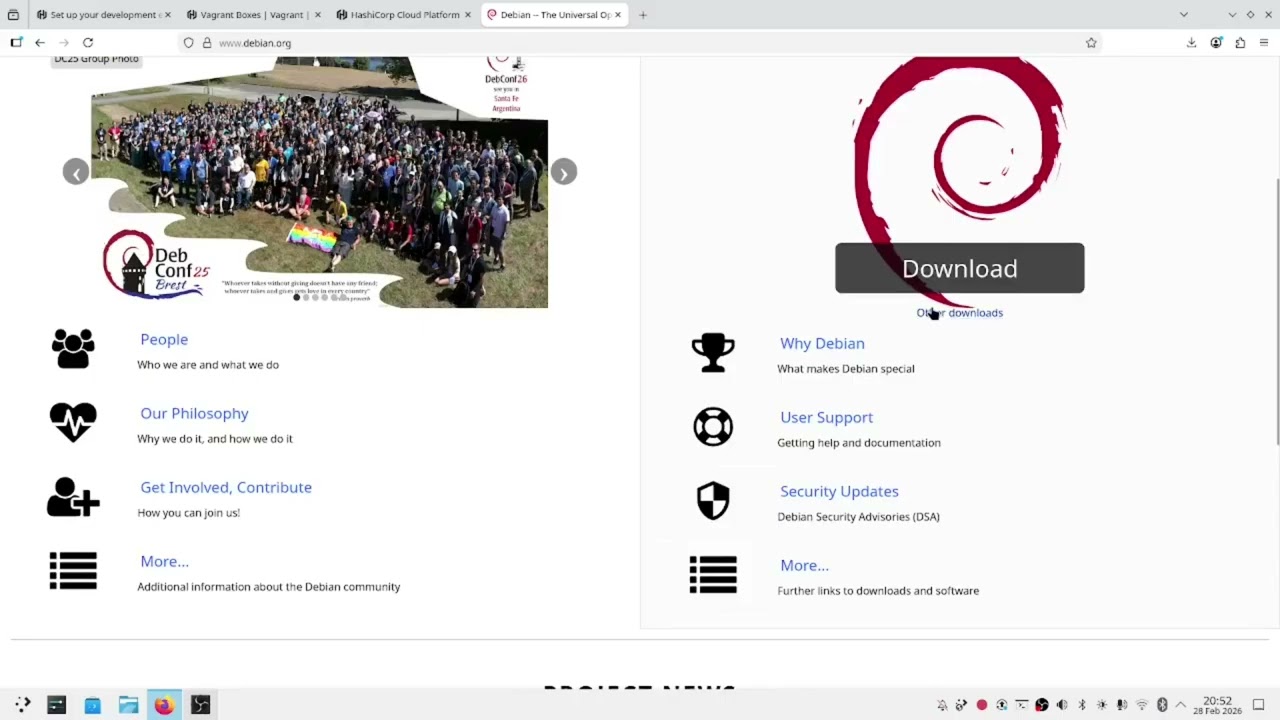Show next slide in the photo carousel
This screenshot has height=720, width=1280.
coord(564,172)
